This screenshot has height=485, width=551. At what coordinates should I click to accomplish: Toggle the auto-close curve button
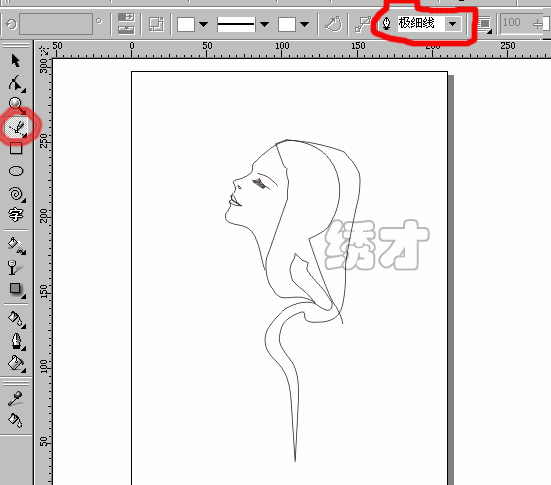[x=333, y=24]
